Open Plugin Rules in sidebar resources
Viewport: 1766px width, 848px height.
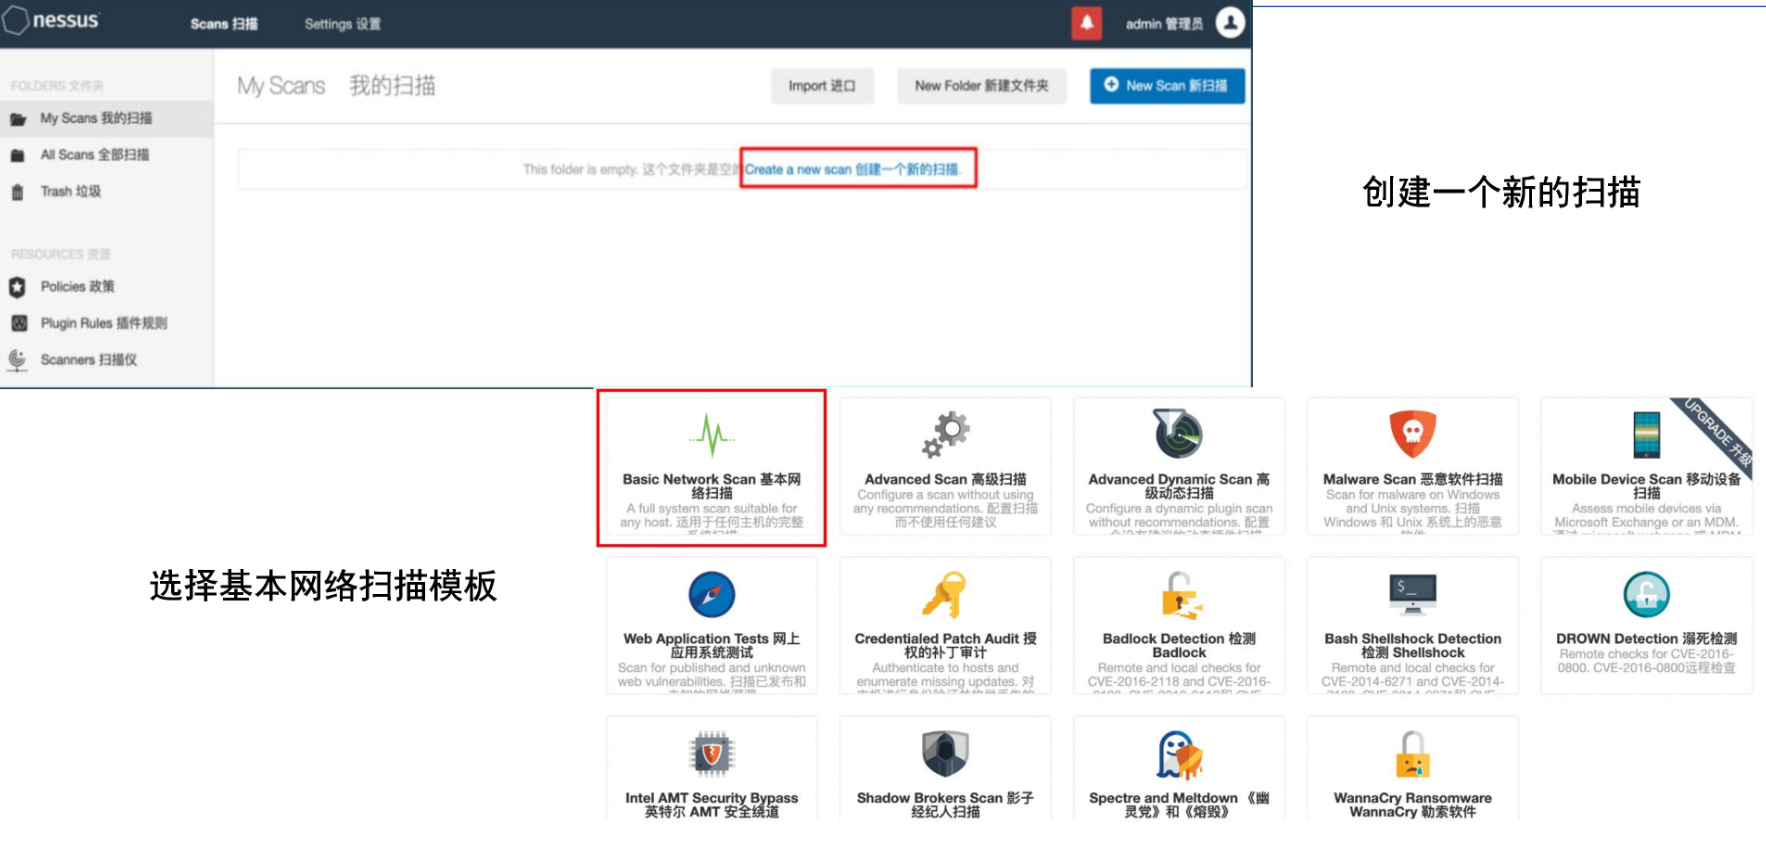(103, 323)
